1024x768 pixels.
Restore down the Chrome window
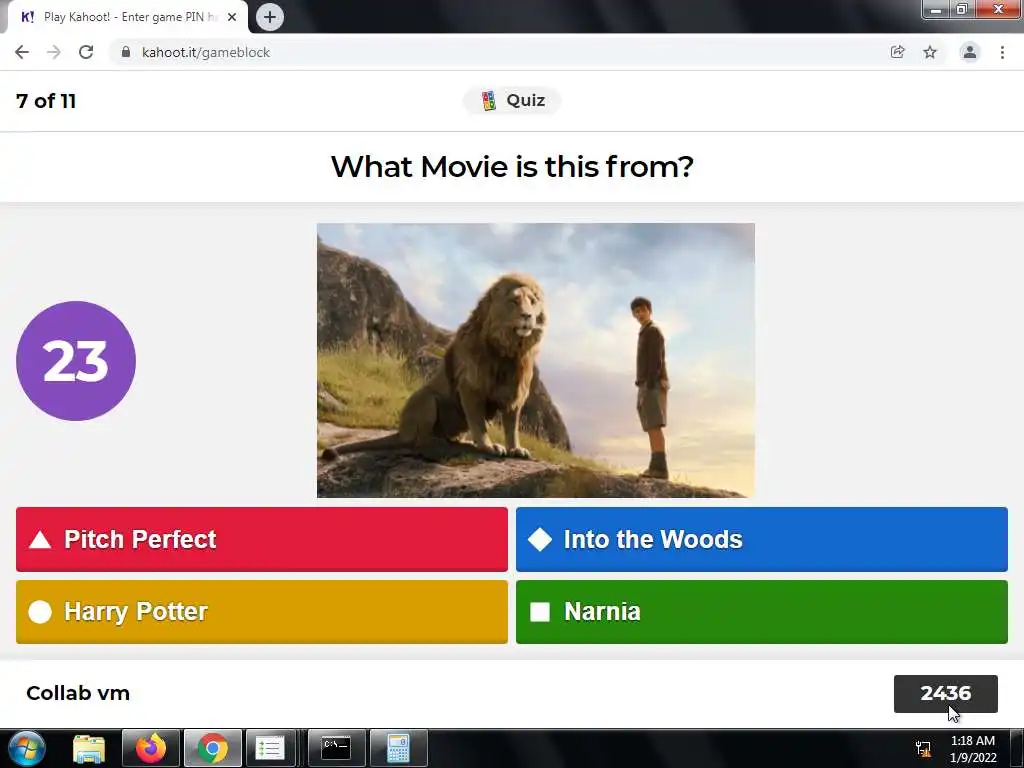click(962, 9)
